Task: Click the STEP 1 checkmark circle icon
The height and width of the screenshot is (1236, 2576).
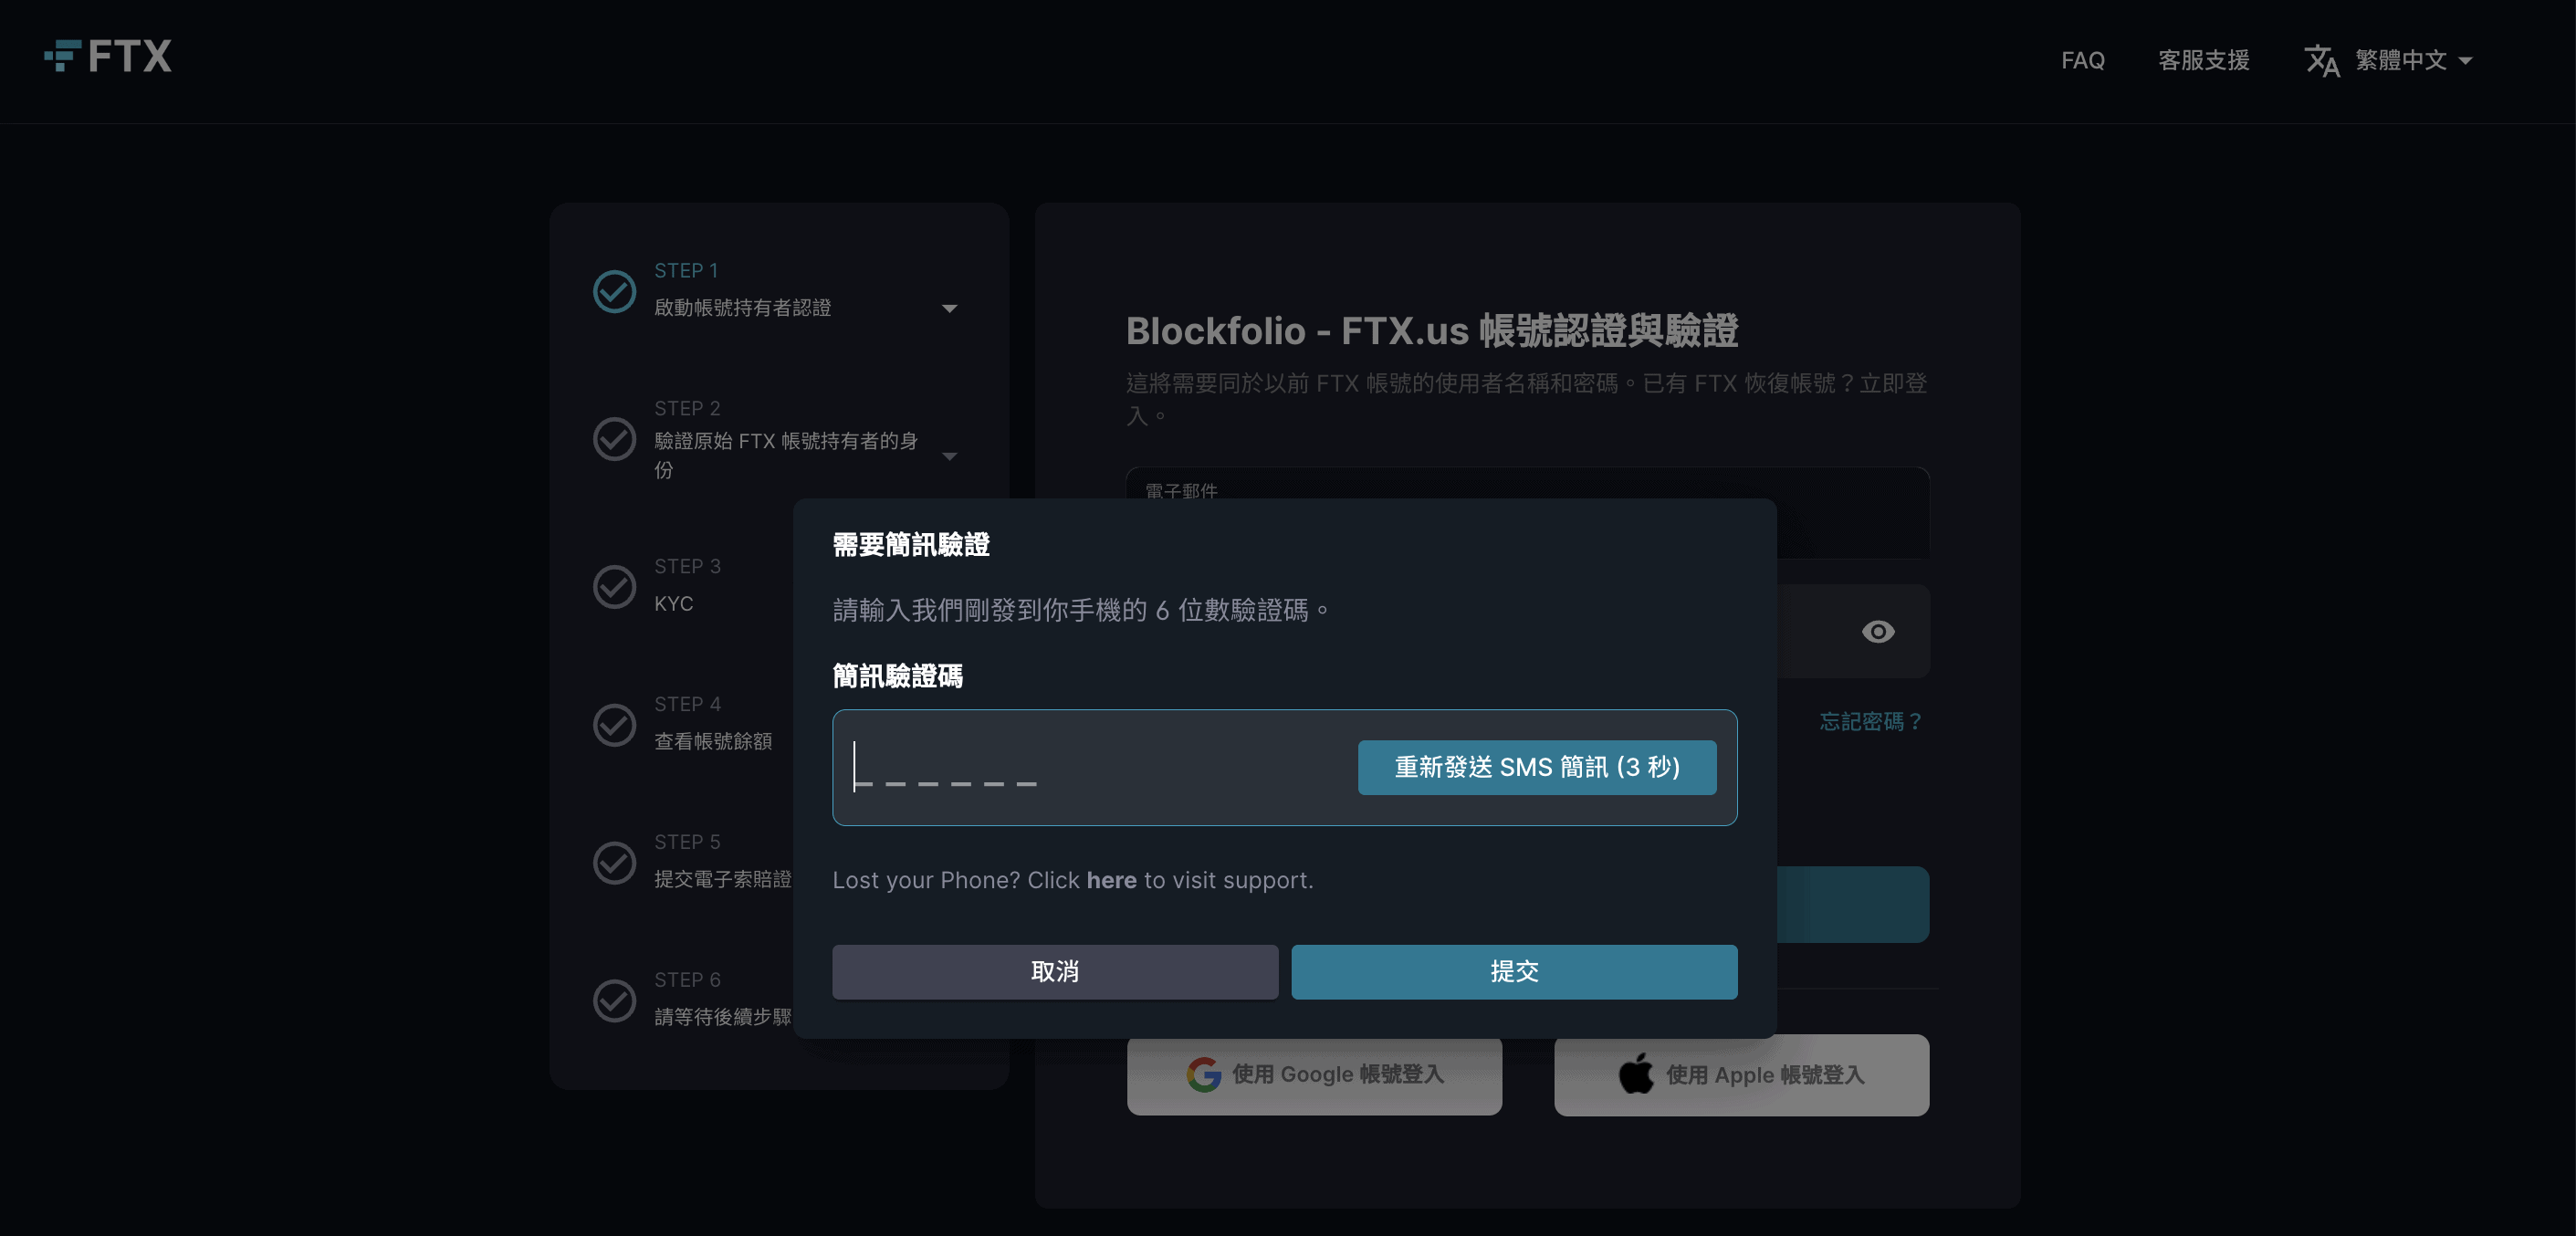Action: (614, 291)
